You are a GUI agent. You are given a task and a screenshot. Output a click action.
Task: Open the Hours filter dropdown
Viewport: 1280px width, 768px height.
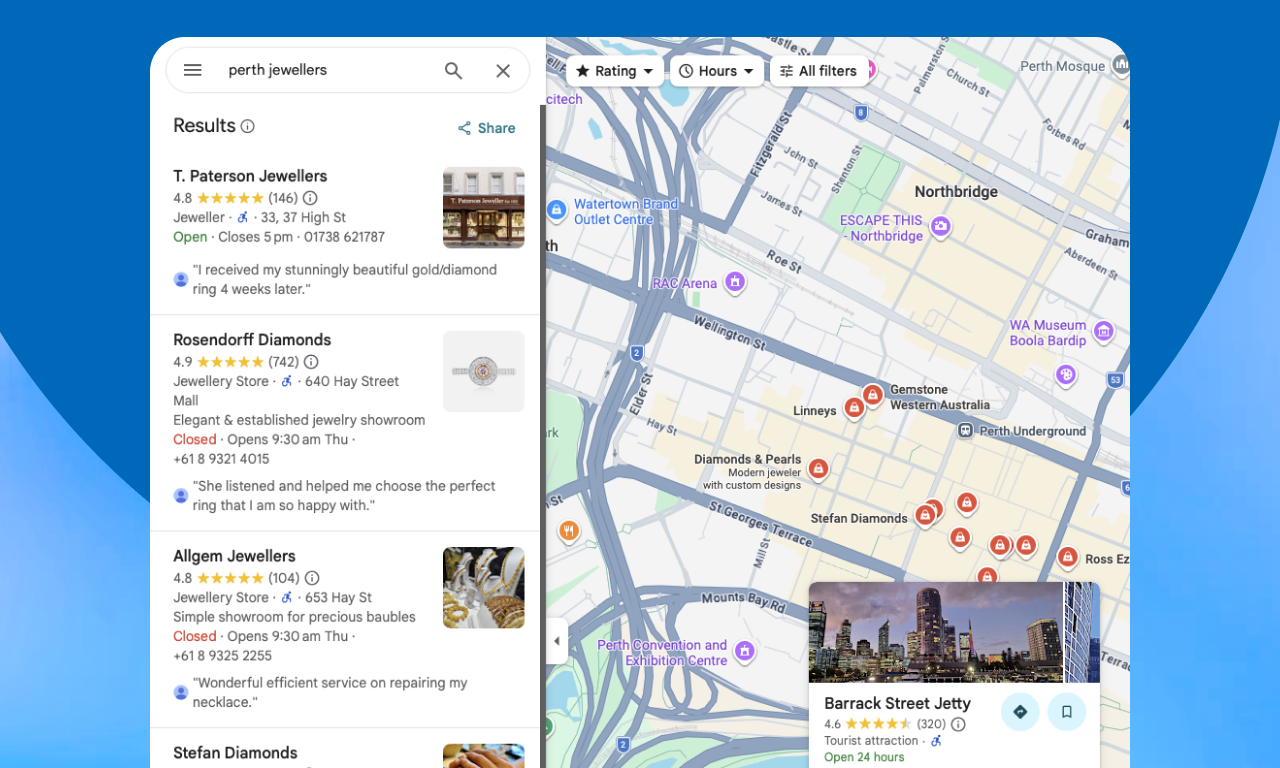coord(717,71)
